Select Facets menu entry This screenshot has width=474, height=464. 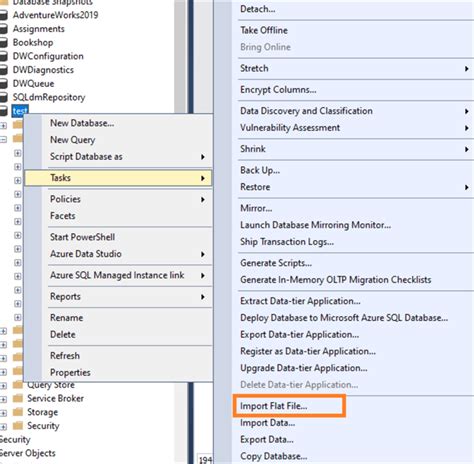[119, 216]
